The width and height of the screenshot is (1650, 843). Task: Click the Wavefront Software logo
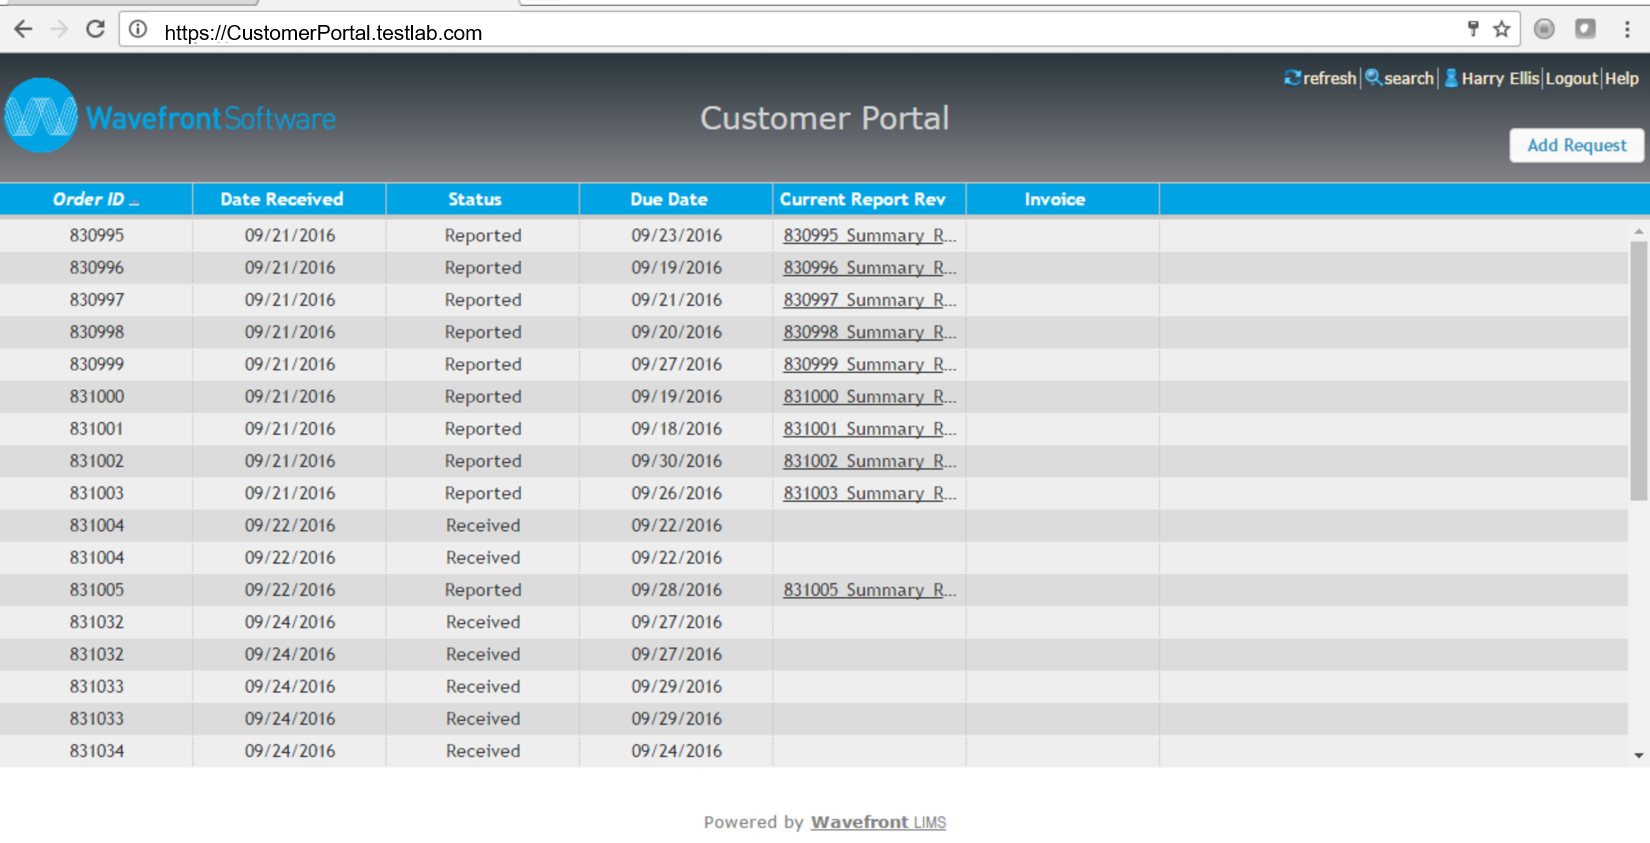click(x=170, y=116)
